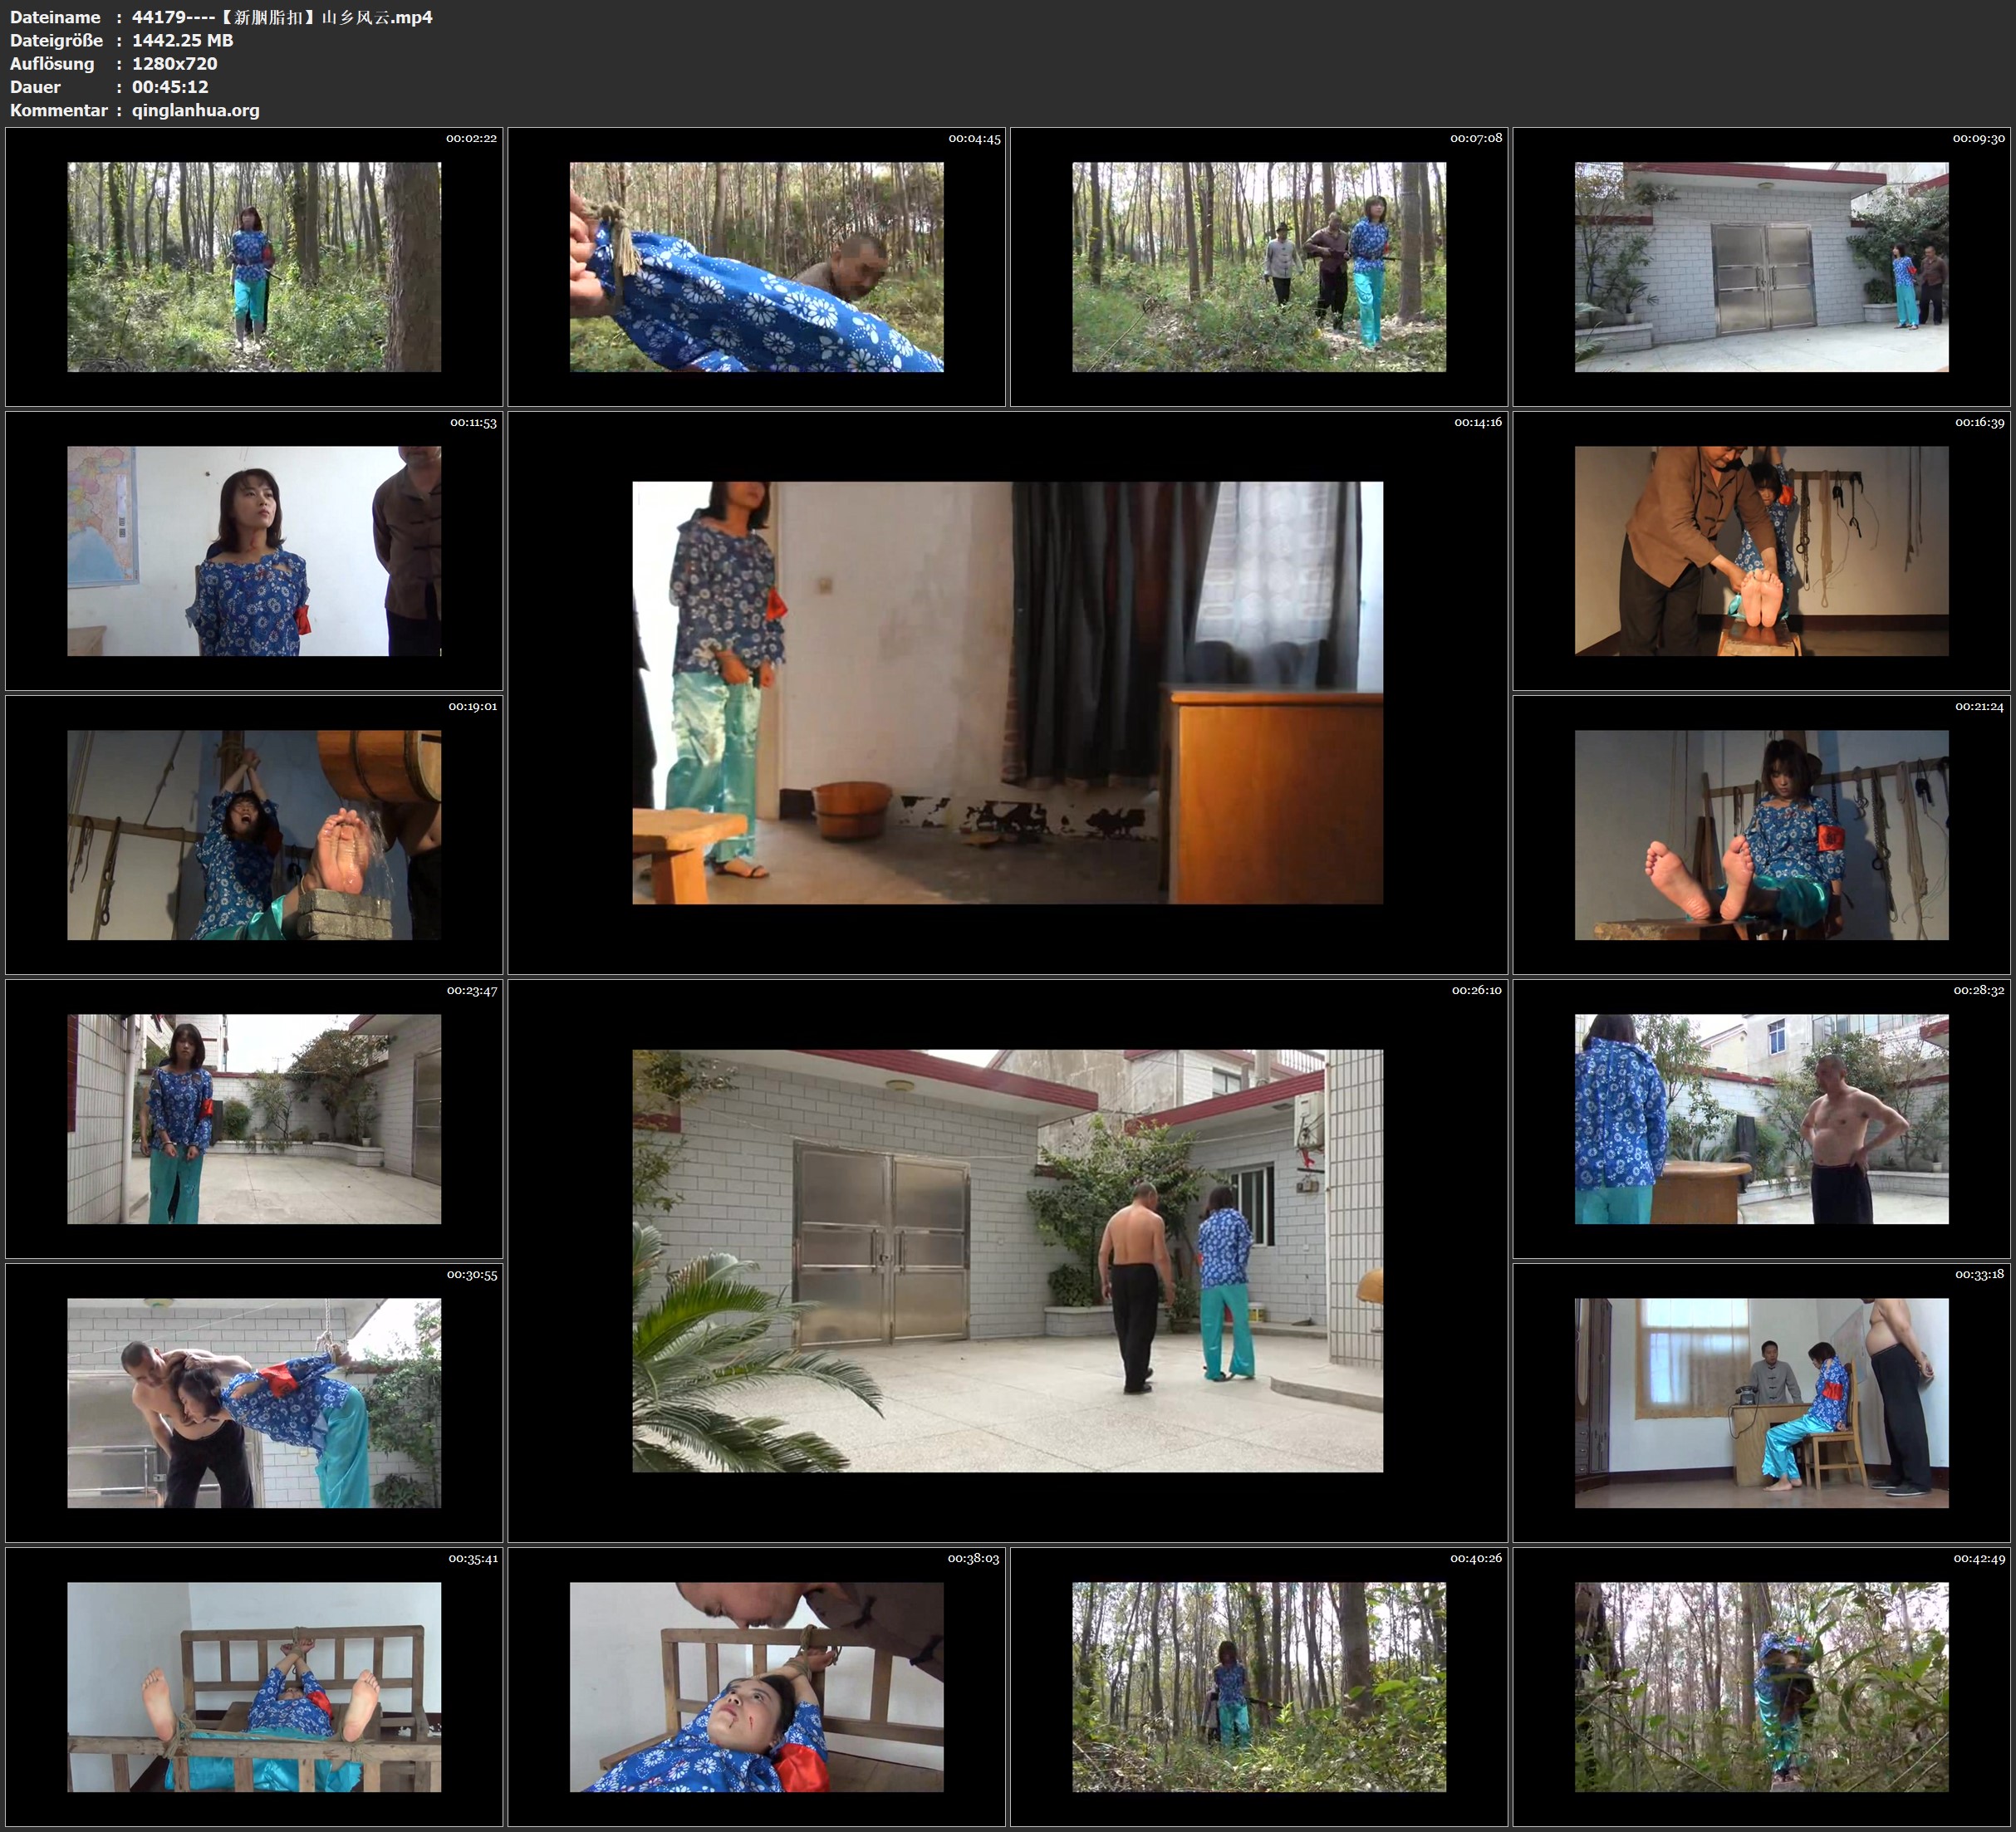Open the frame timestamped 00:16:39
Image resolution: width=2016 pixels, height=1832 pixels.
1761,551
